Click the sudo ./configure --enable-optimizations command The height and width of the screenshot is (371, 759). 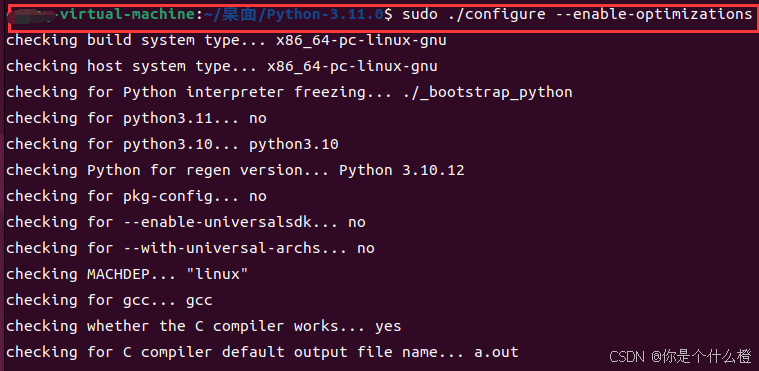click(577, 15)
